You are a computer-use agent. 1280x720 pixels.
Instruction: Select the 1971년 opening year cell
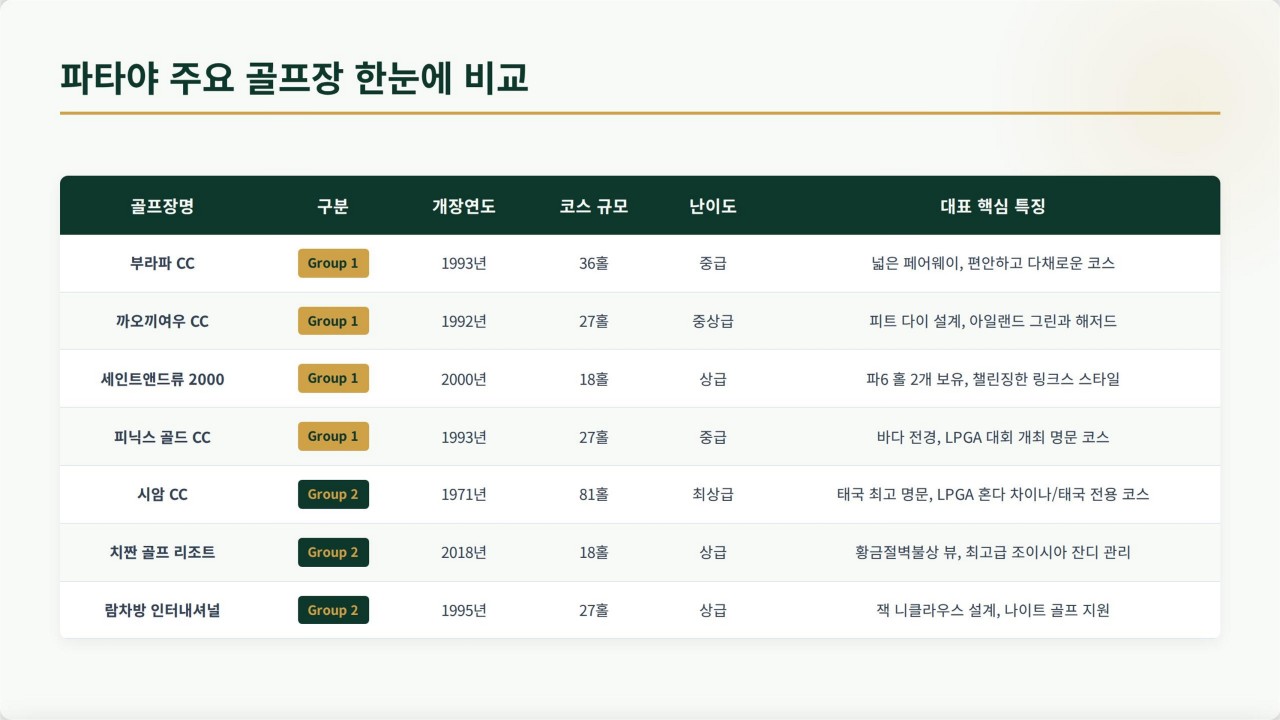(x=464, y=494)
